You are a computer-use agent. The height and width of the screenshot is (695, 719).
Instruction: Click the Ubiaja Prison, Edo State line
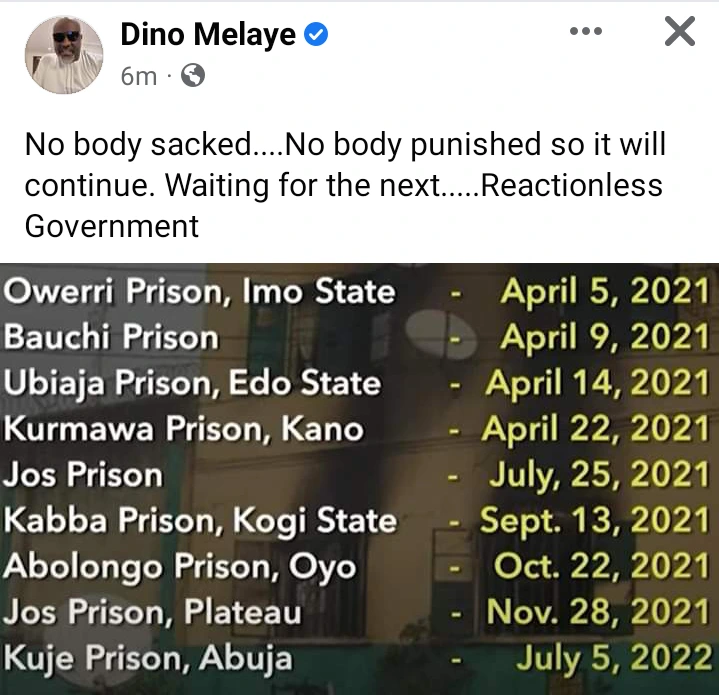pyautogui.click(x=193, y=384)
